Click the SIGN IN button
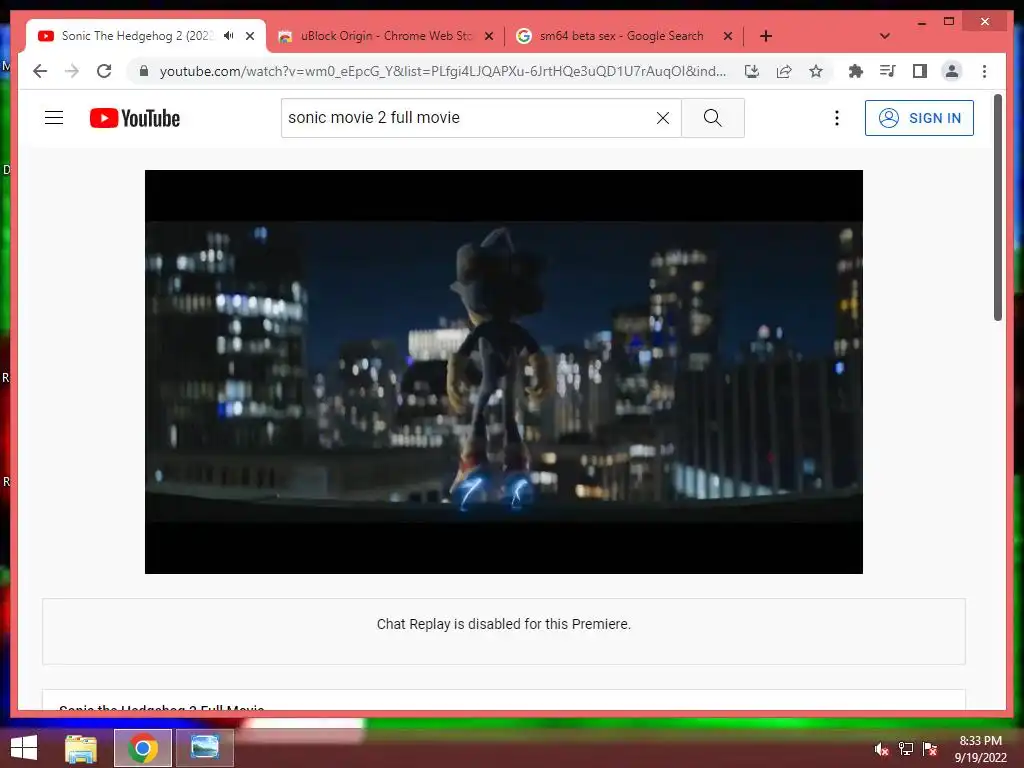Viewport: 1024px width, 768px height. coord(919,118)
